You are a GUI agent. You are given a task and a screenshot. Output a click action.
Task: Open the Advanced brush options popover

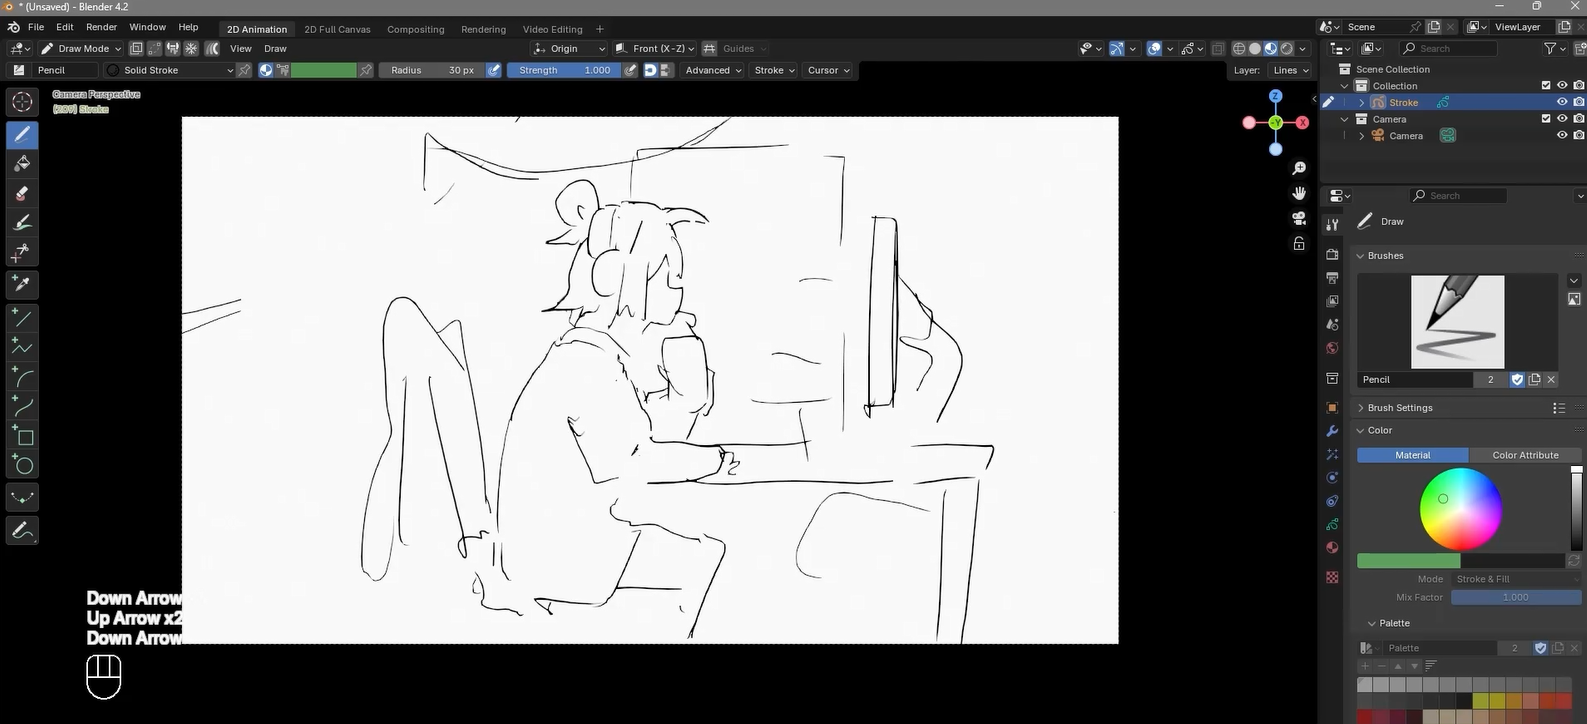click(x=713, y=70)
